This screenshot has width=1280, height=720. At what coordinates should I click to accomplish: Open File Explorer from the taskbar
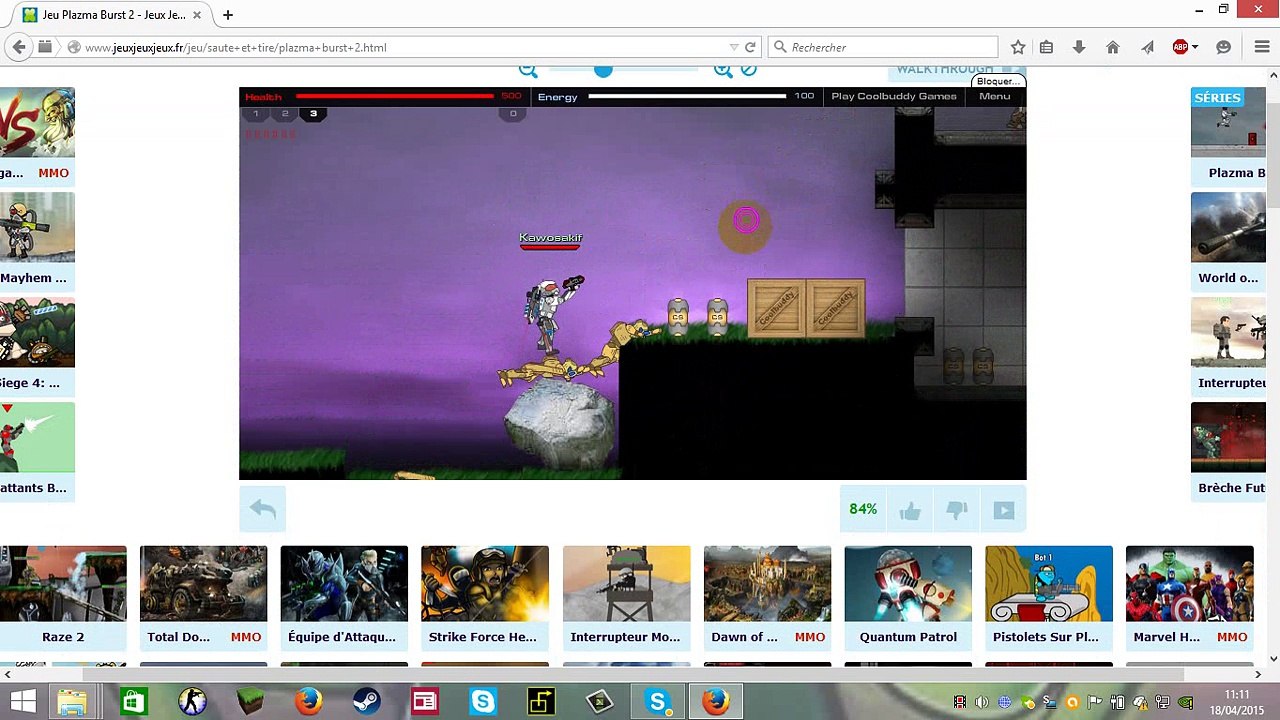[x=72, y=702]
